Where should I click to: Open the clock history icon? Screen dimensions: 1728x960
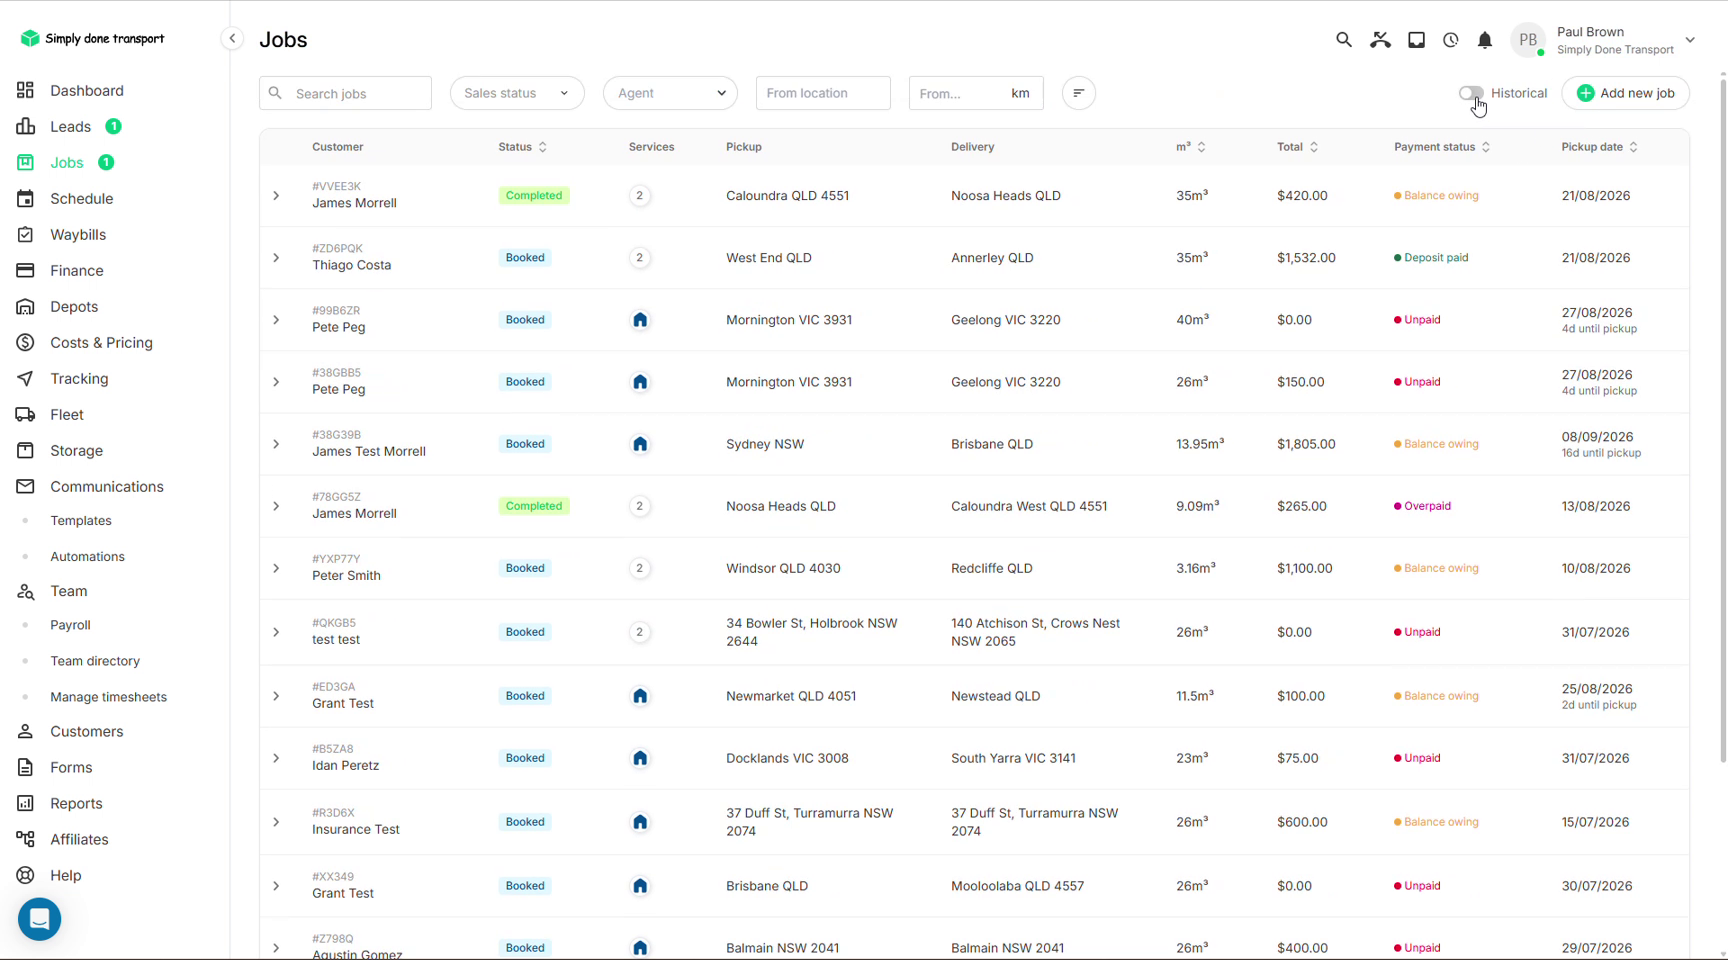click(x=1451, y=40)
